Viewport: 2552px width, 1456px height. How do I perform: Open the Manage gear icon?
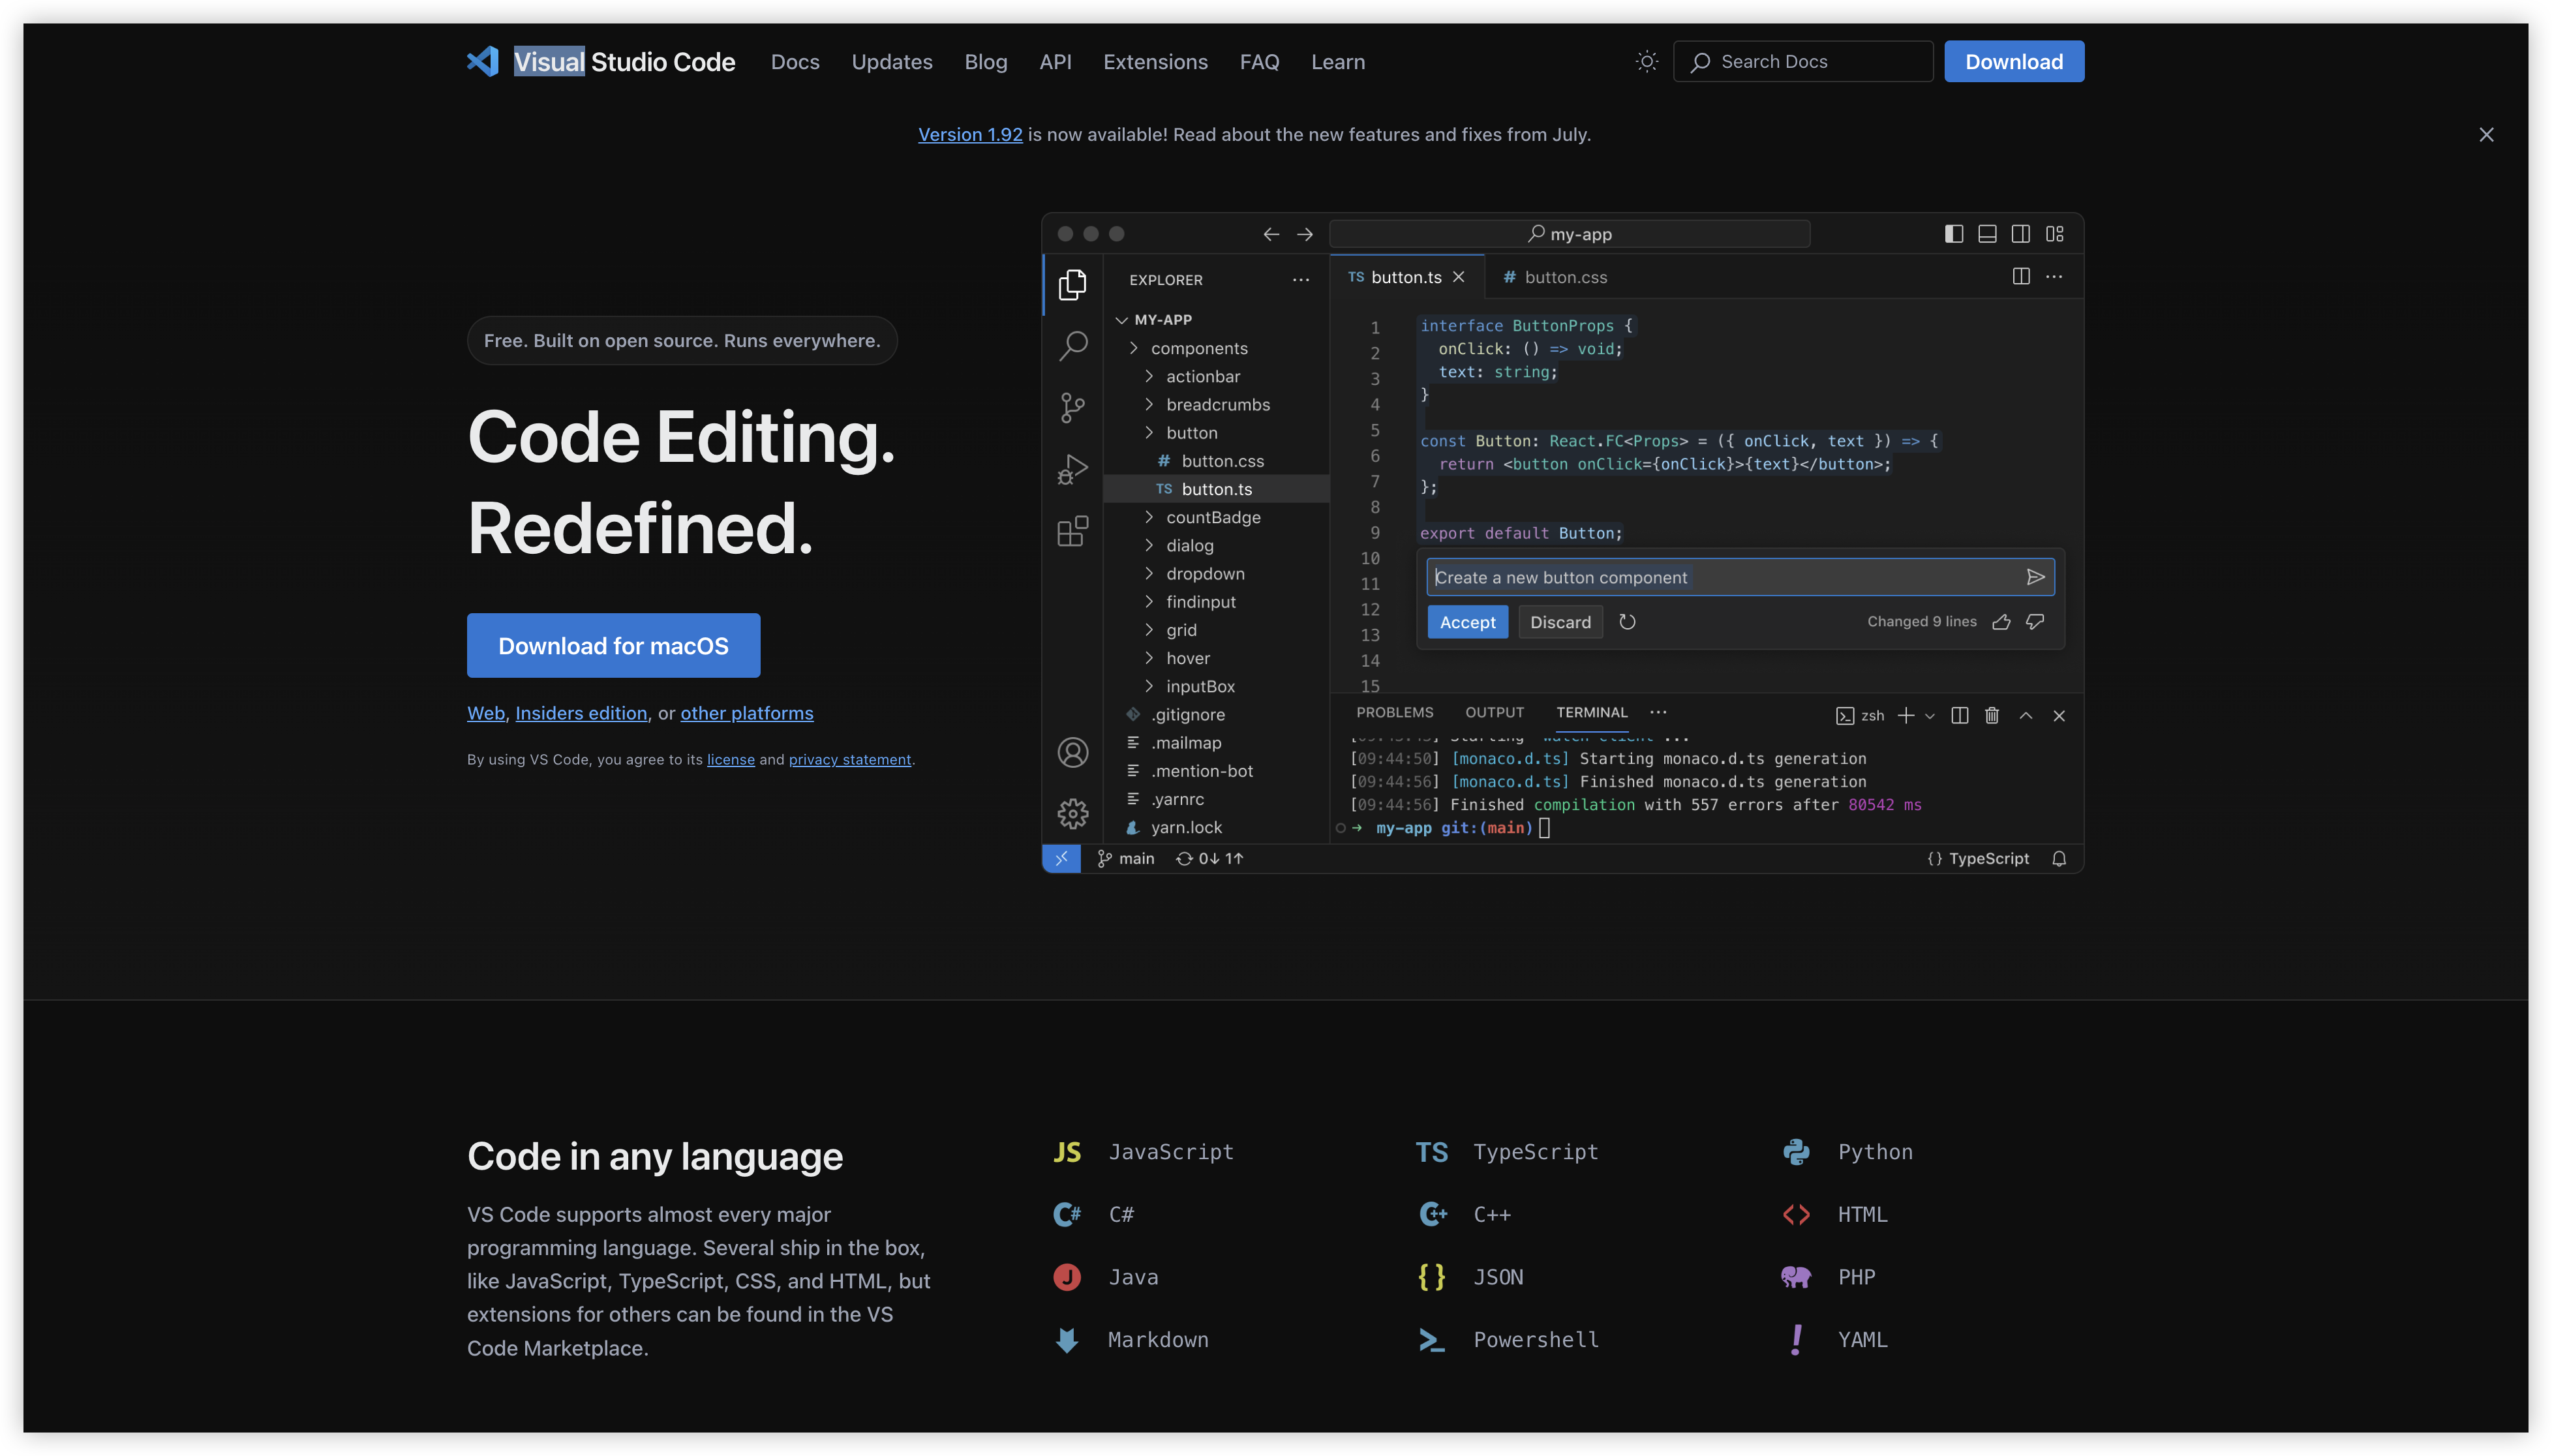coord(1072,813)
